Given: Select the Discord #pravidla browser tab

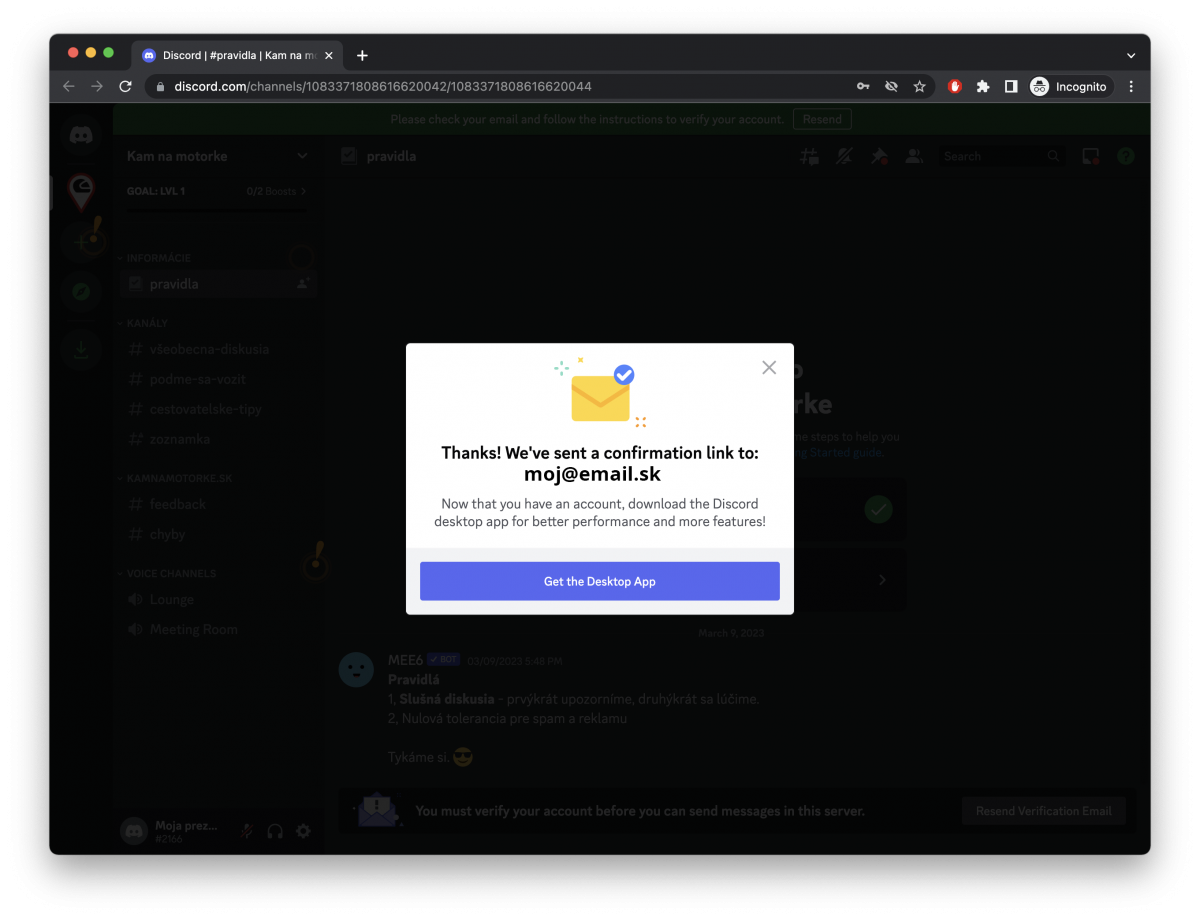Looking at the screenshot, I should [238, 55].
